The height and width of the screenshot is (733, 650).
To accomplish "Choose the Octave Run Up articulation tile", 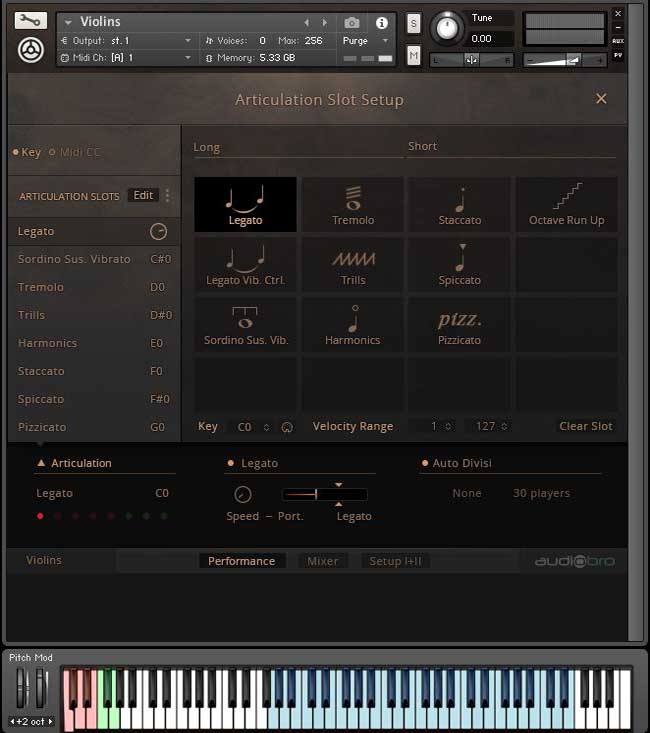I will pyautogui.click(x=567, y=204).
